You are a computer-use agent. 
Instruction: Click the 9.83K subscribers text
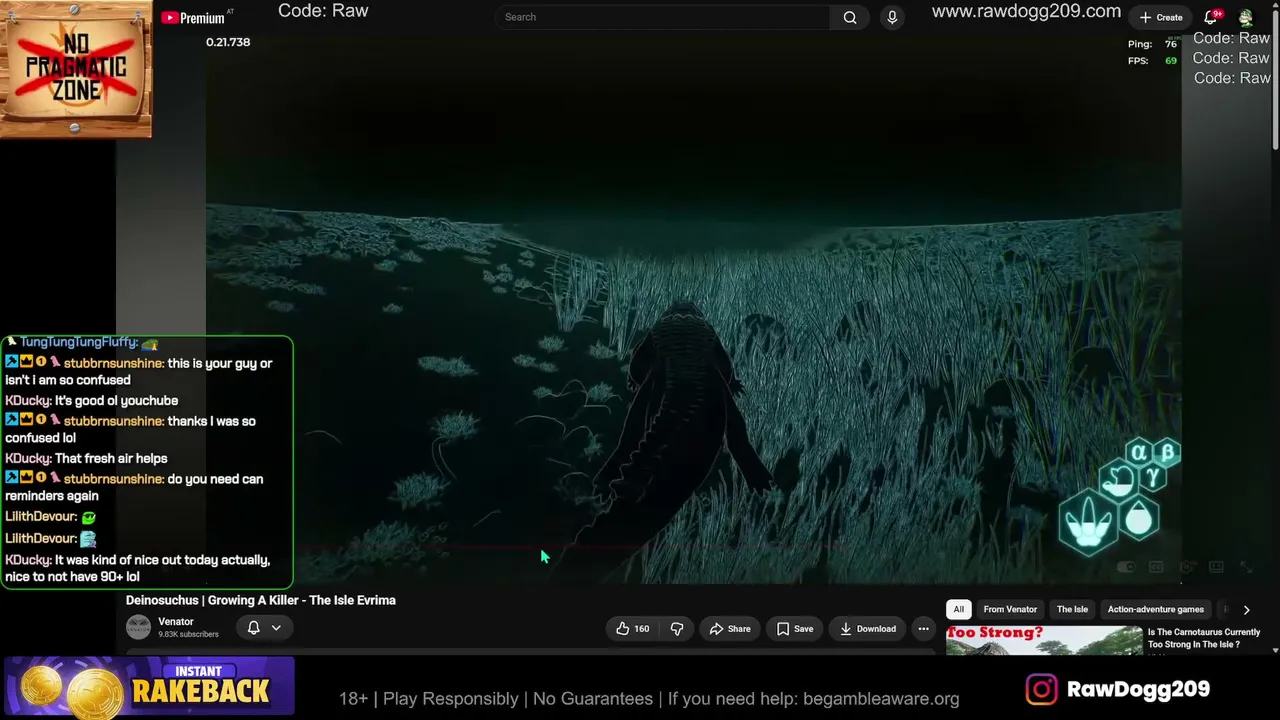point(188,634)
